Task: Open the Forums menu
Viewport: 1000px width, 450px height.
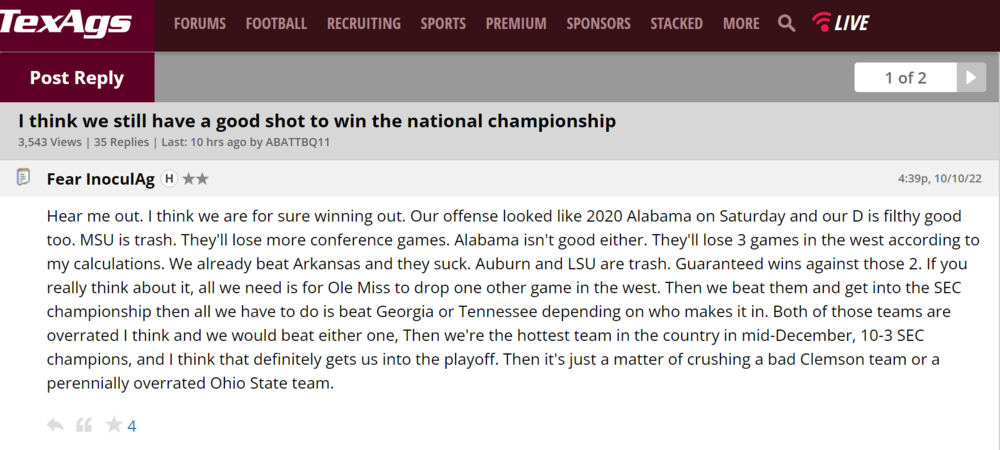Action: coord(200,23)
